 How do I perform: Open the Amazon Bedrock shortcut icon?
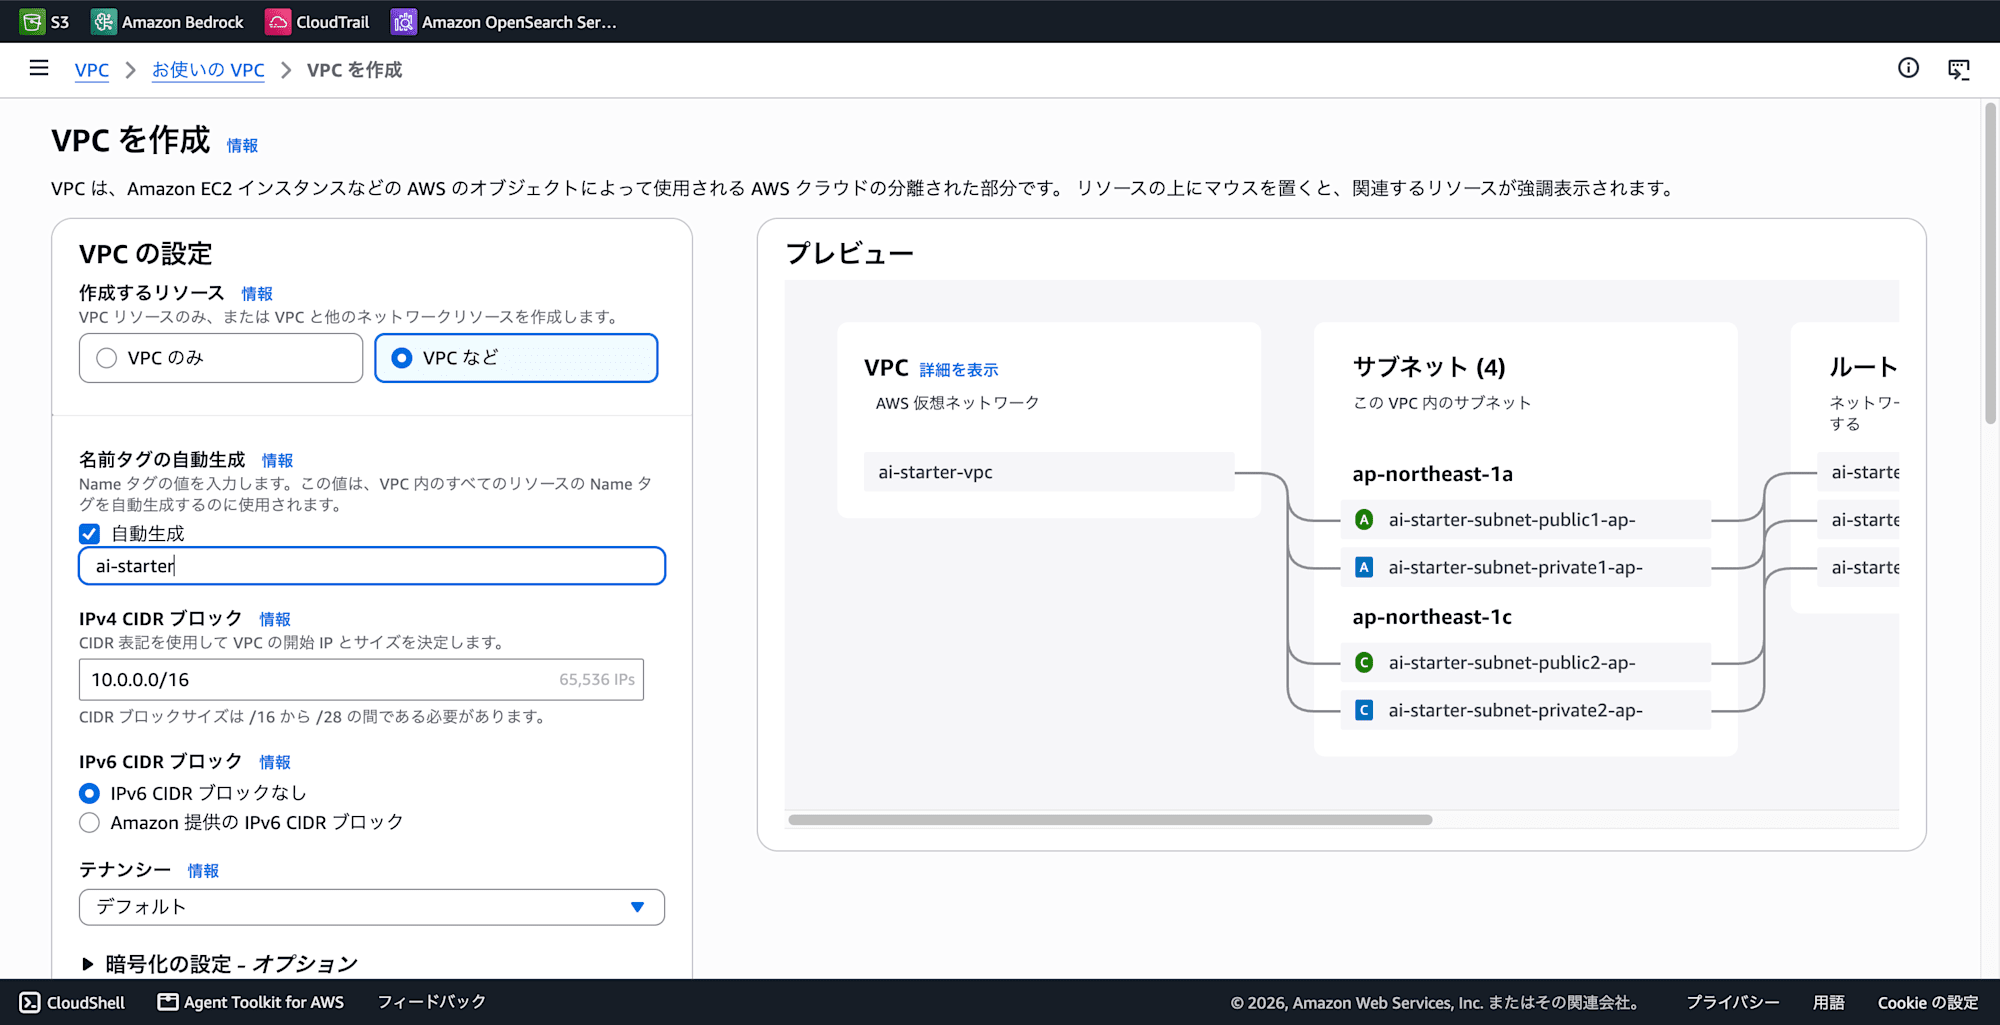[x=104, y=21]
